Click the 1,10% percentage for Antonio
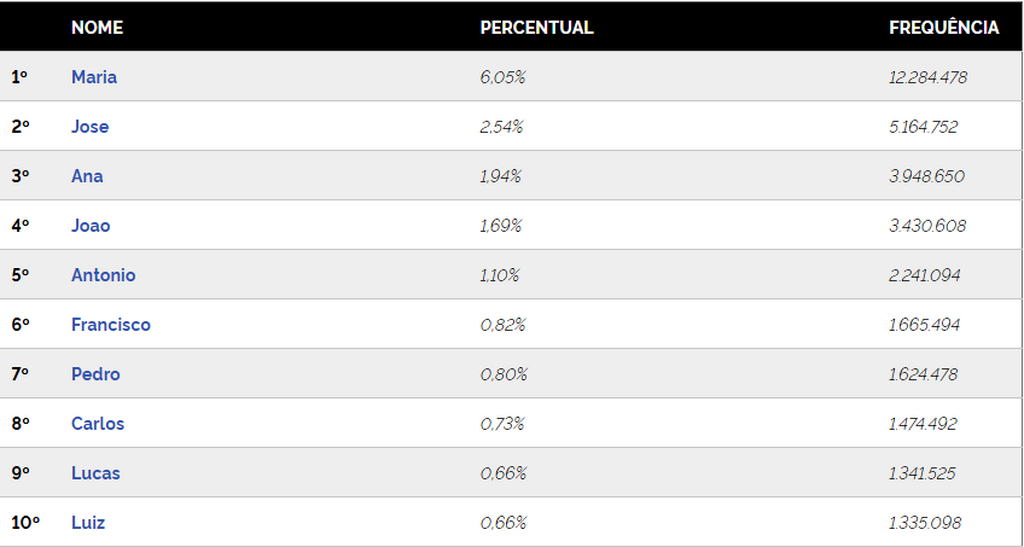This screenshot has width=1024, height=547. tap(500, 275)
